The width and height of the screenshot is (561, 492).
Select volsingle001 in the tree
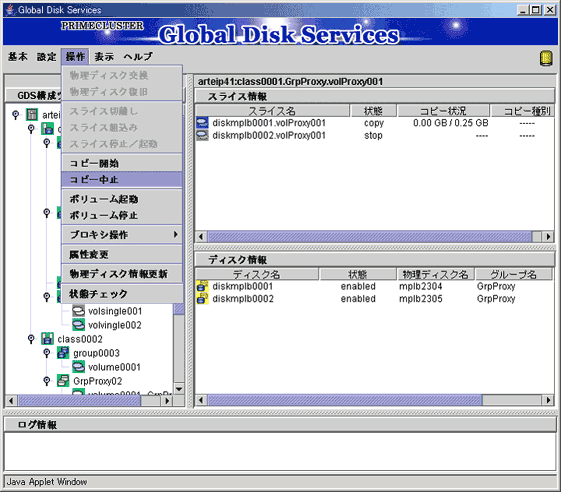click(115, 311)
